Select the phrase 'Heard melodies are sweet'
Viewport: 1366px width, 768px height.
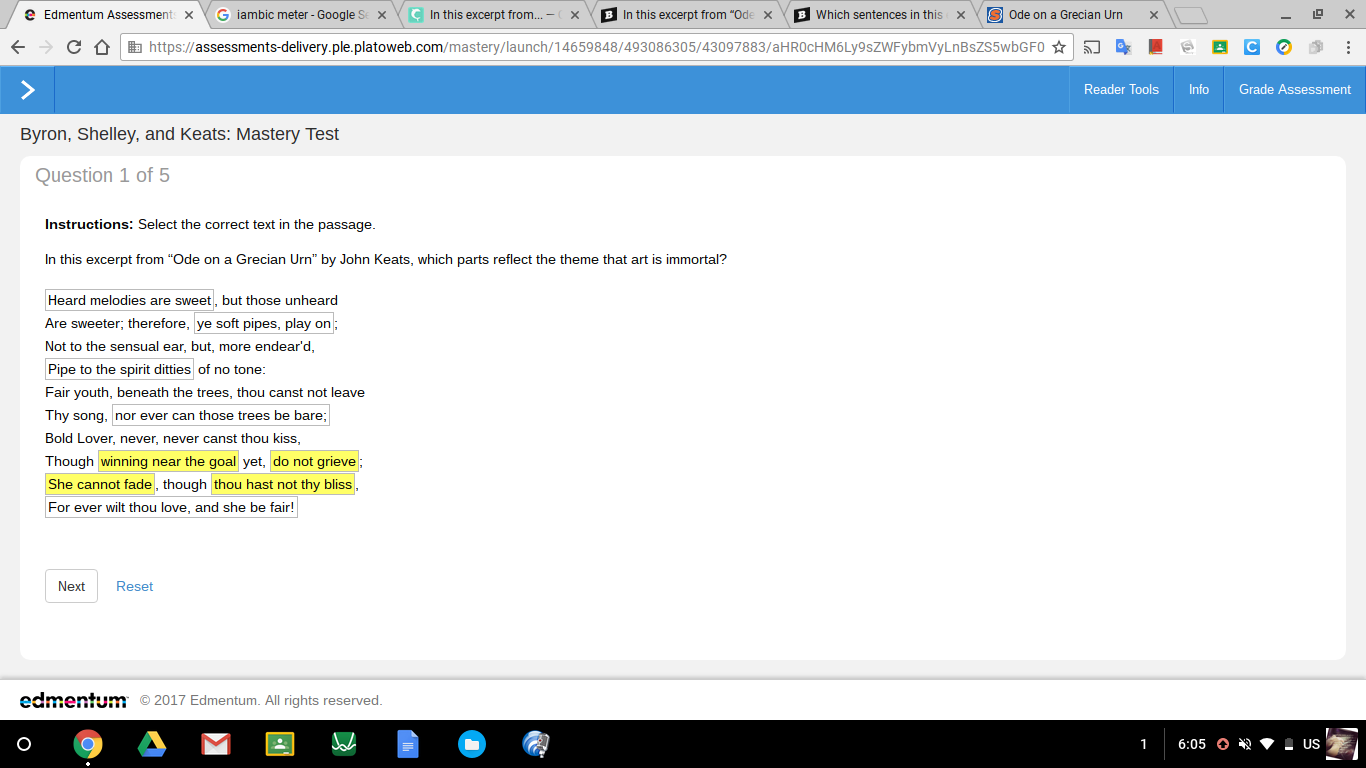coord(130,300)
